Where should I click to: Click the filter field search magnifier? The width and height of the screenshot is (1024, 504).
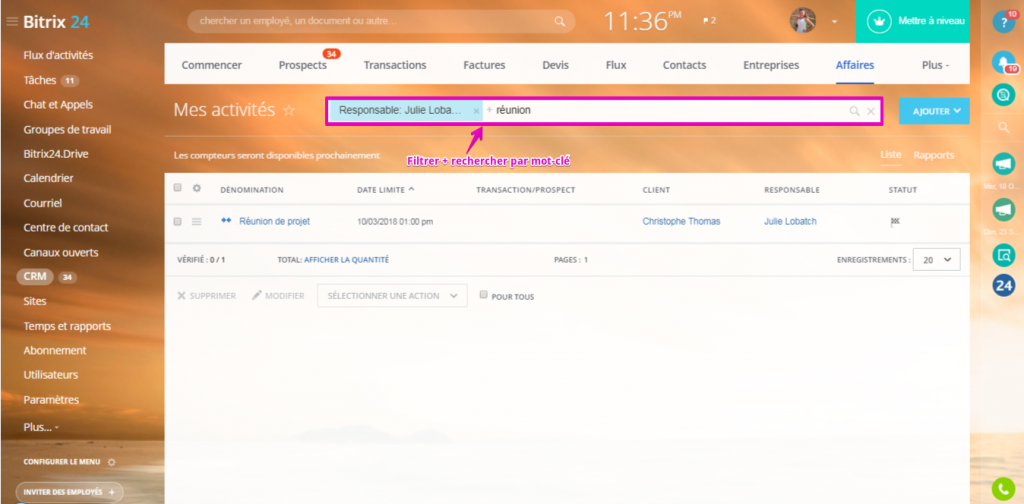[854, 111]
